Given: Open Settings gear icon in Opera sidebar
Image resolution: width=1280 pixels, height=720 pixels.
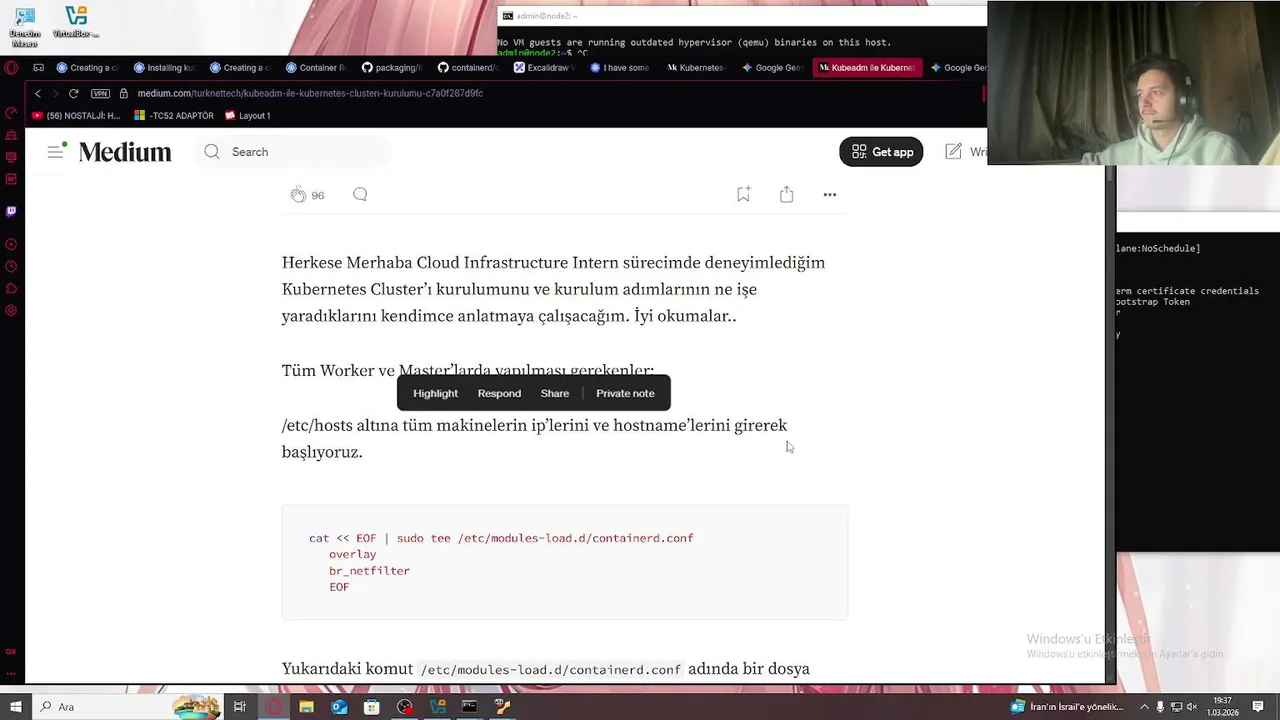Looking at the screenshot, I should point(11,310).
